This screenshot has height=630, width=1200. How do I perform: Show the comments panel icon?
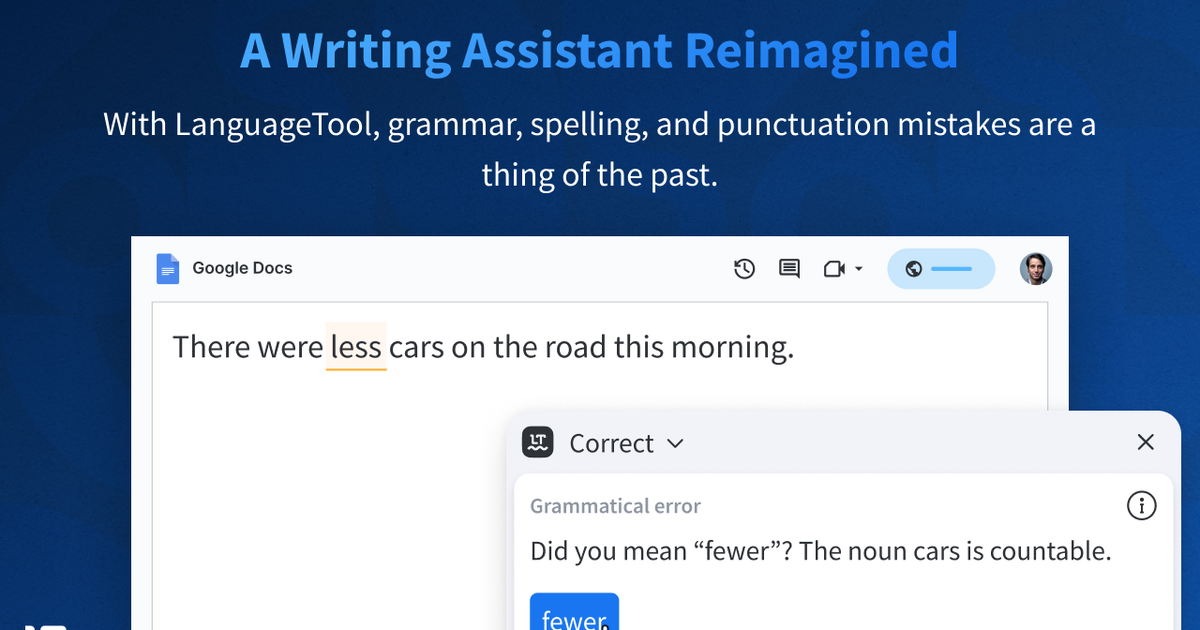[x=789, y=269]
